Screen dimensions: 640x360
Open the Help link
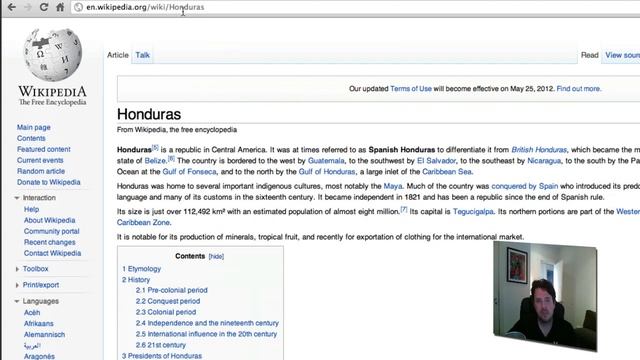(31, 209)
